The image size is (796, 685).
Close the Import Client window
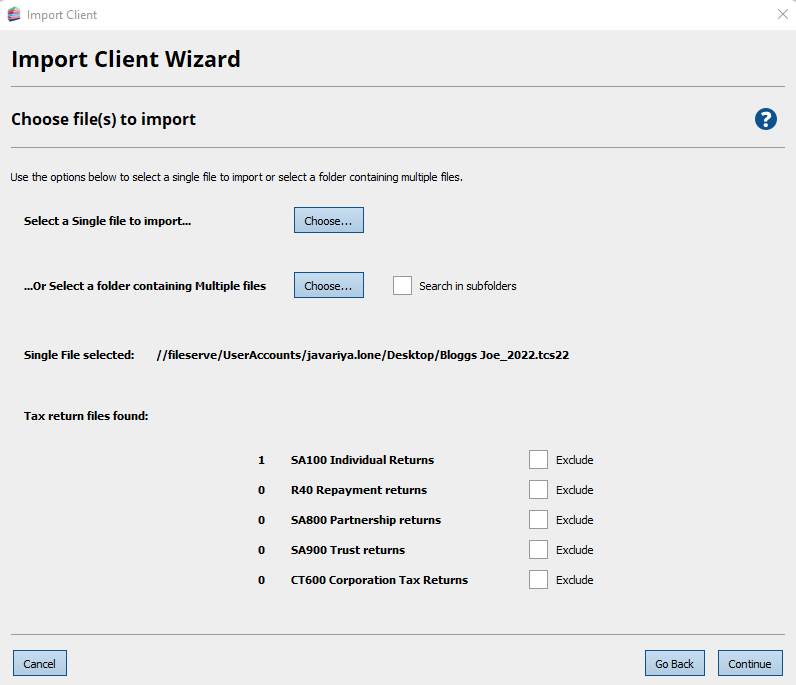(782, 15)
